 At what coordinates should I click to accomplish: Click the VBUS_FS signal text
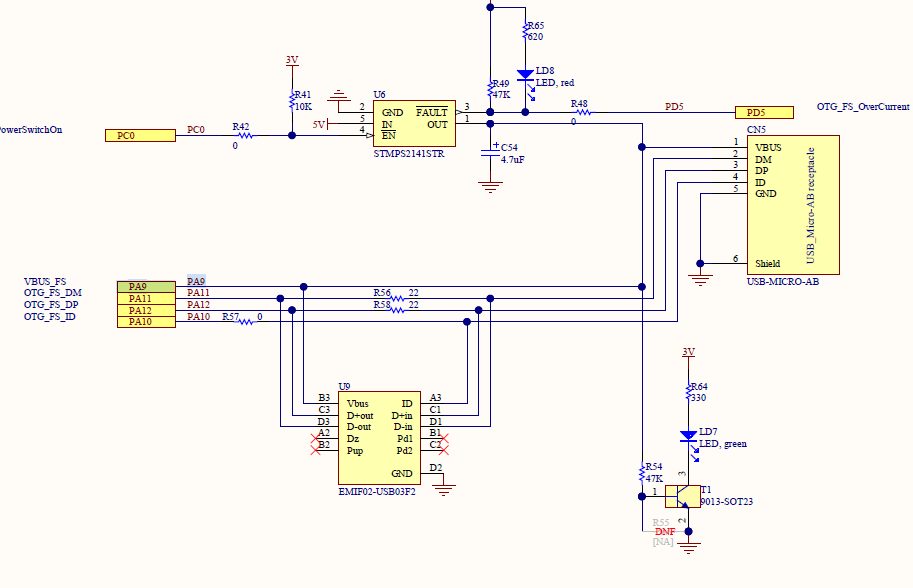click(x=45, y=281)
